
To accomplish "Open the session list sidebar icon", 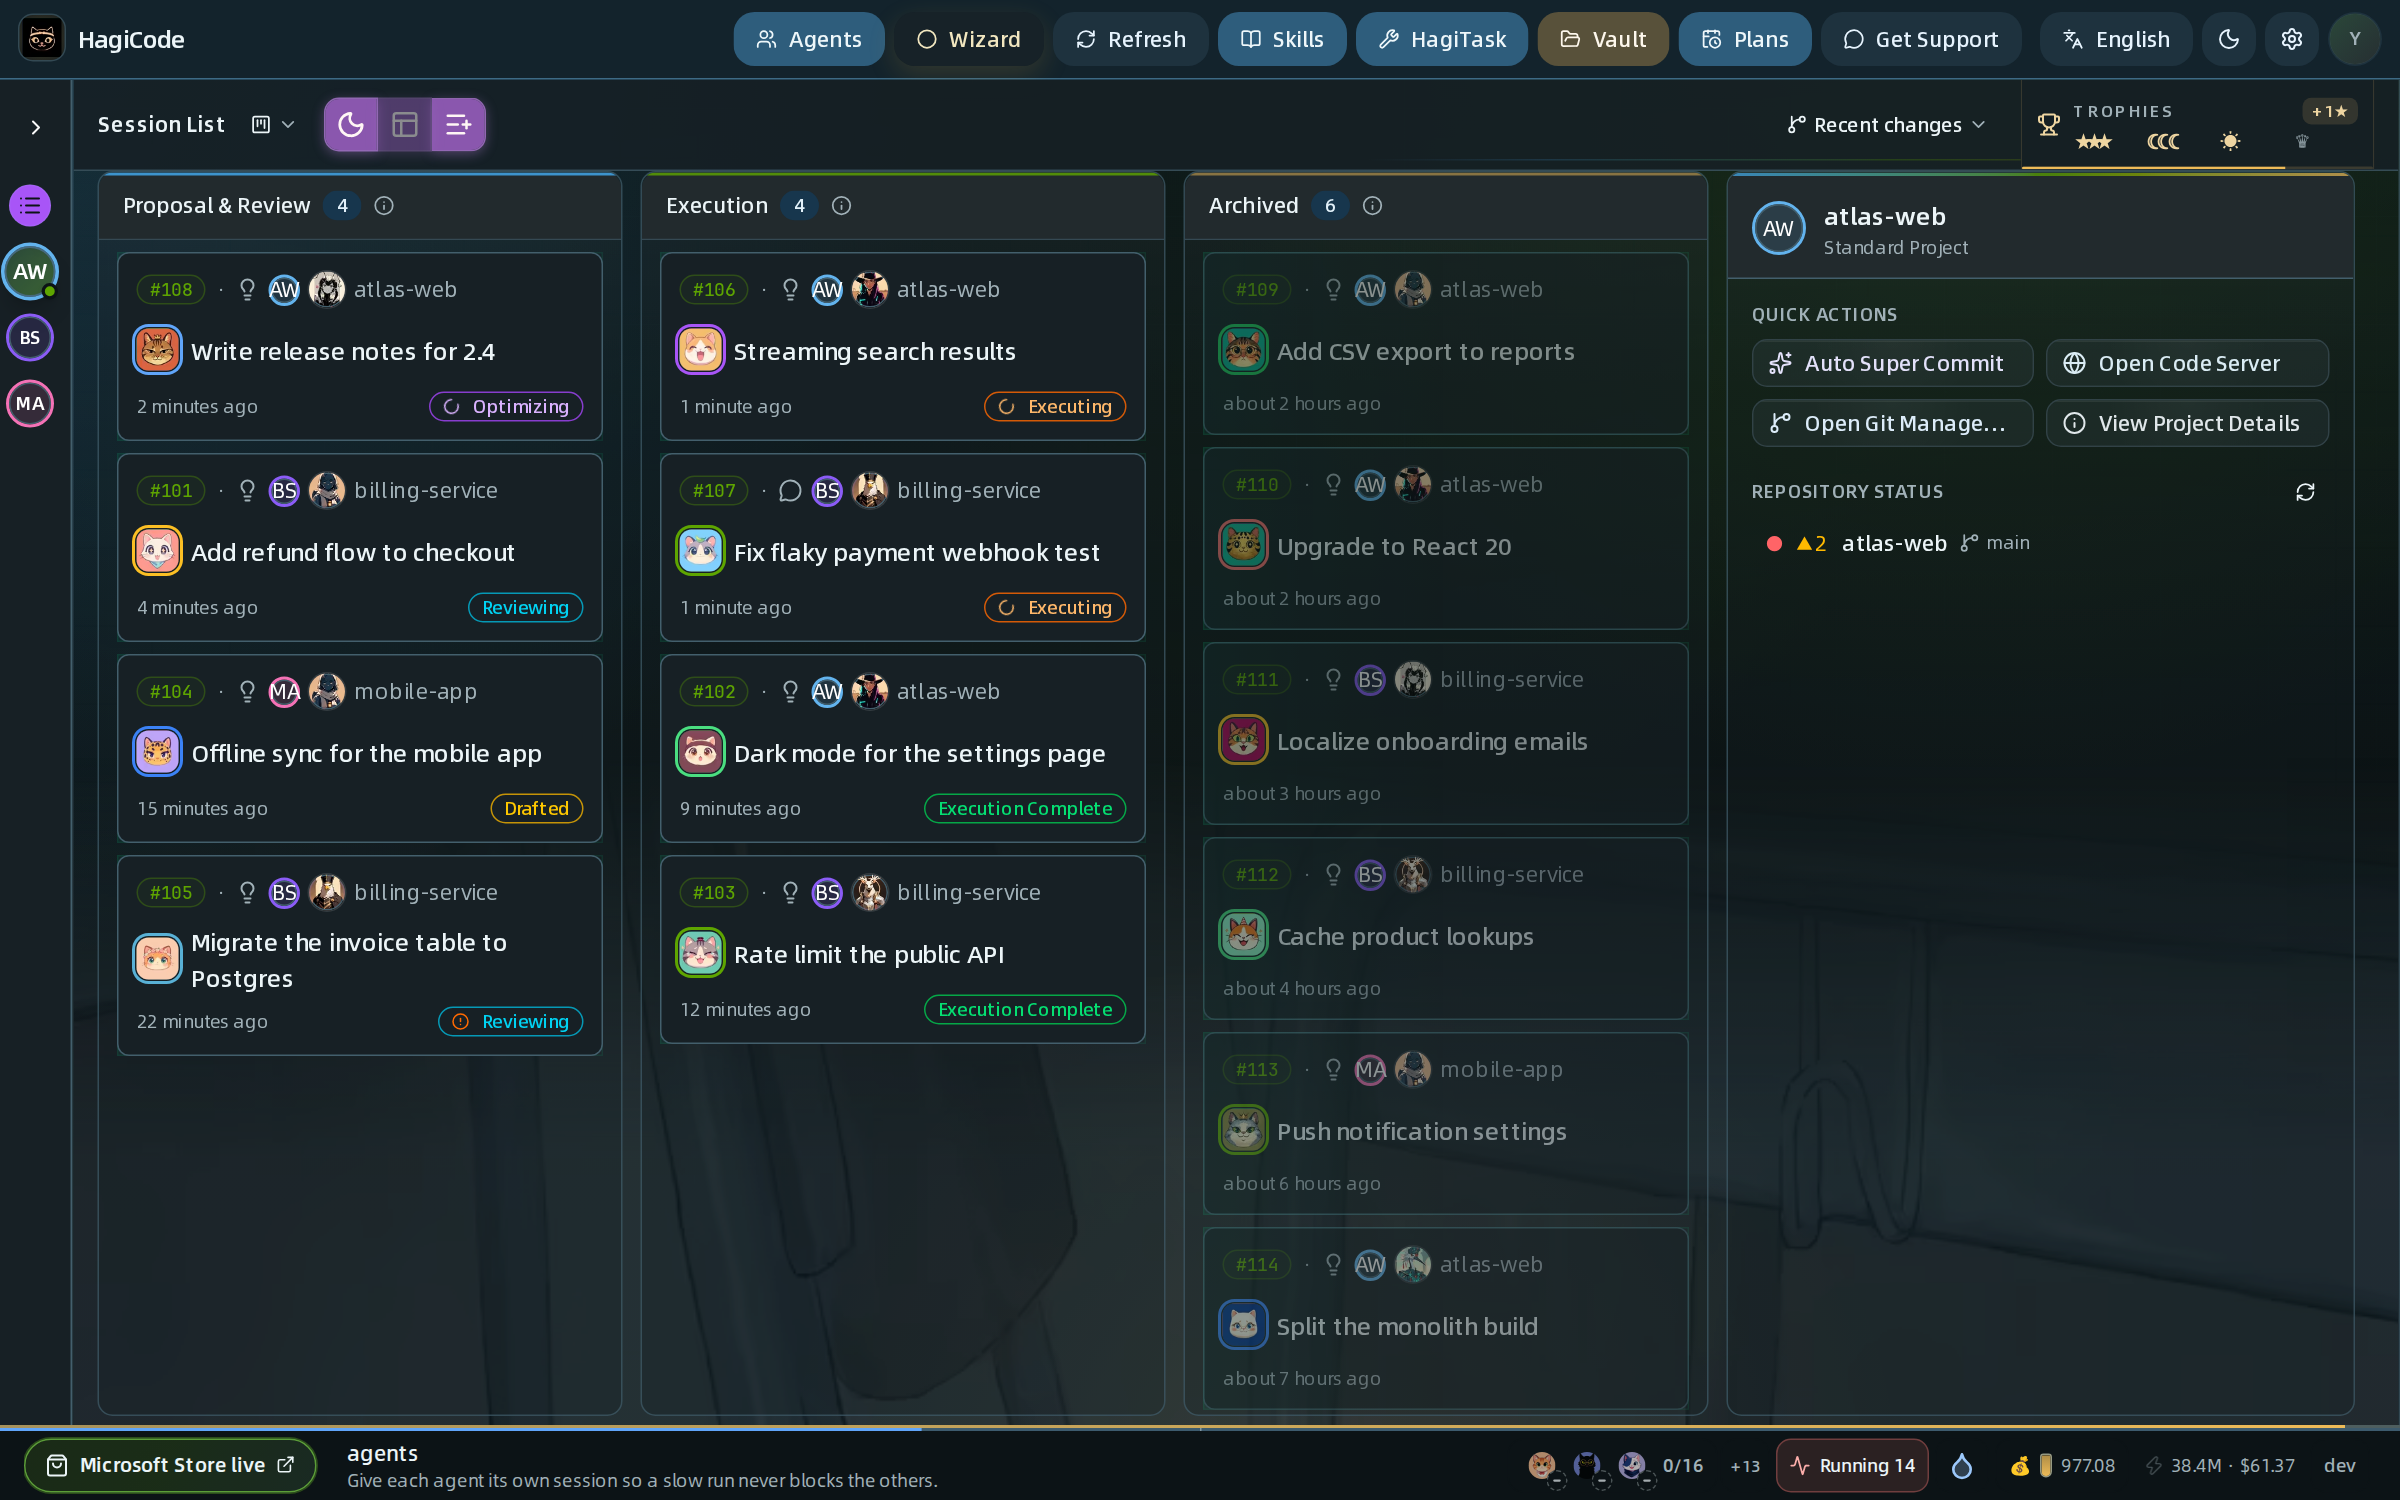I will [30, 206].
